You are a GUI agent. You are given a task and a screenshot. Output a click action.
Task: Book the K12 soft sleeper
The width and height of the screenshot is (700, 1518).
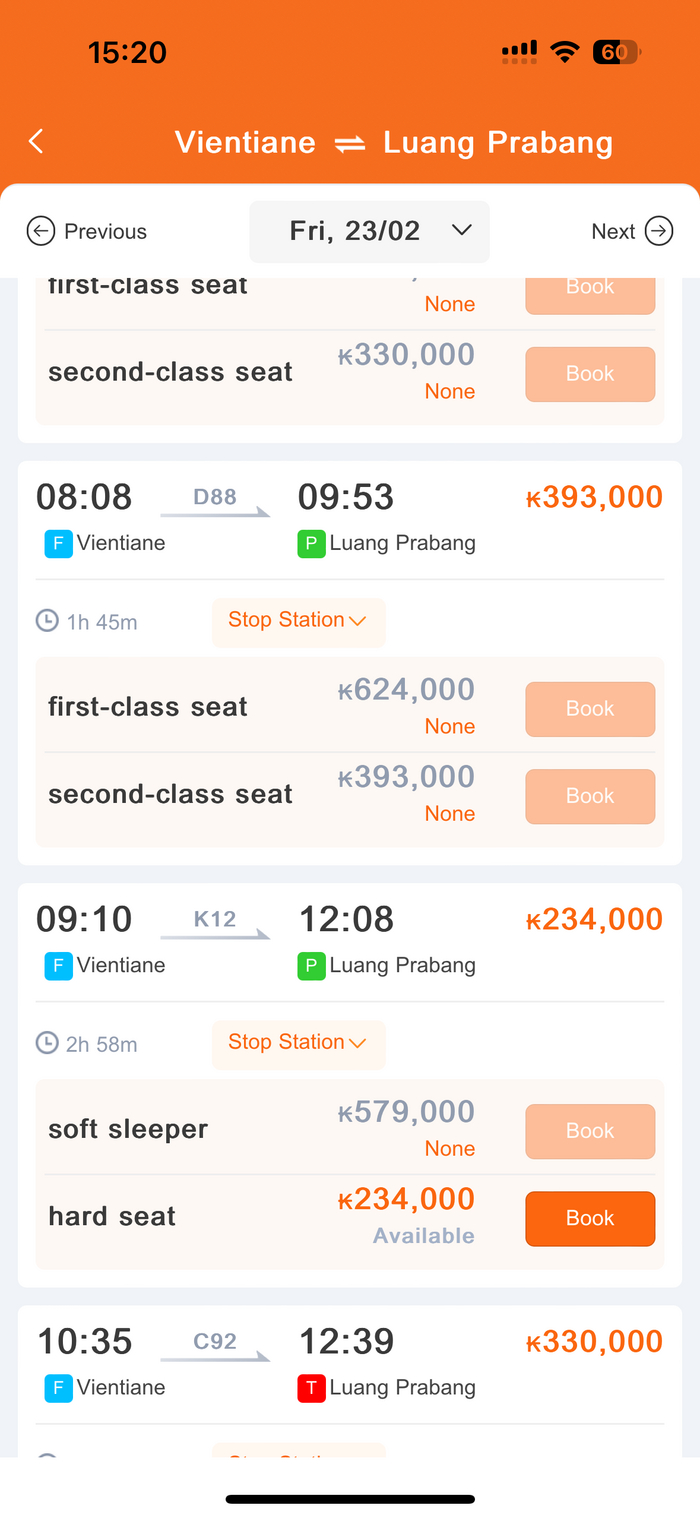590,1131
